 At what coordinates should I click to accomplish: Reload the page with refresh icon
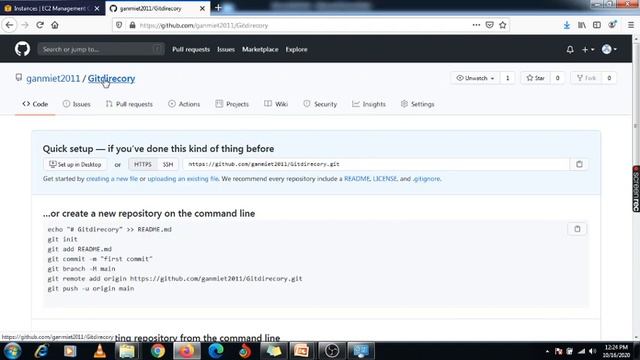(x=40, y=25)
